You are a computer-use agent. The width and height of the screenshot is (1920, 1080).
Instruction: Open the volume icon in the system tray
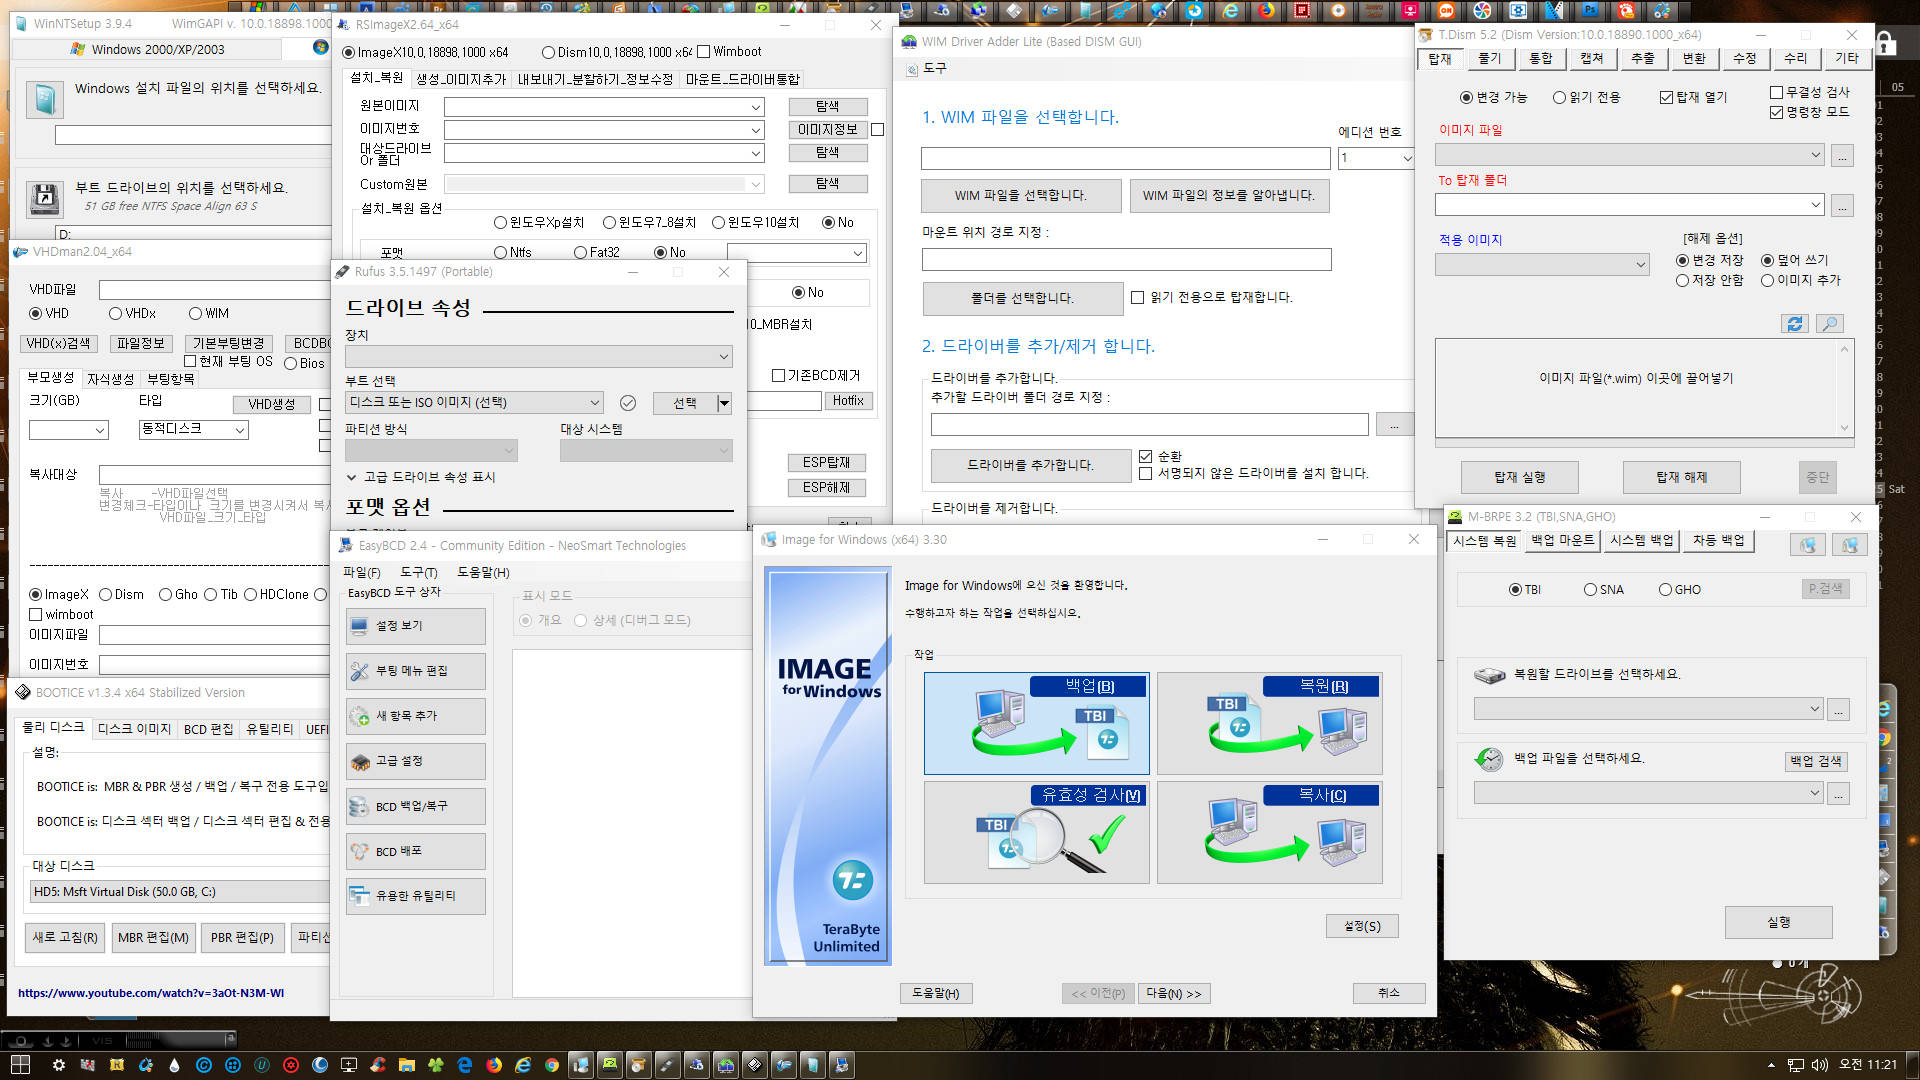coord(1820,1065)
